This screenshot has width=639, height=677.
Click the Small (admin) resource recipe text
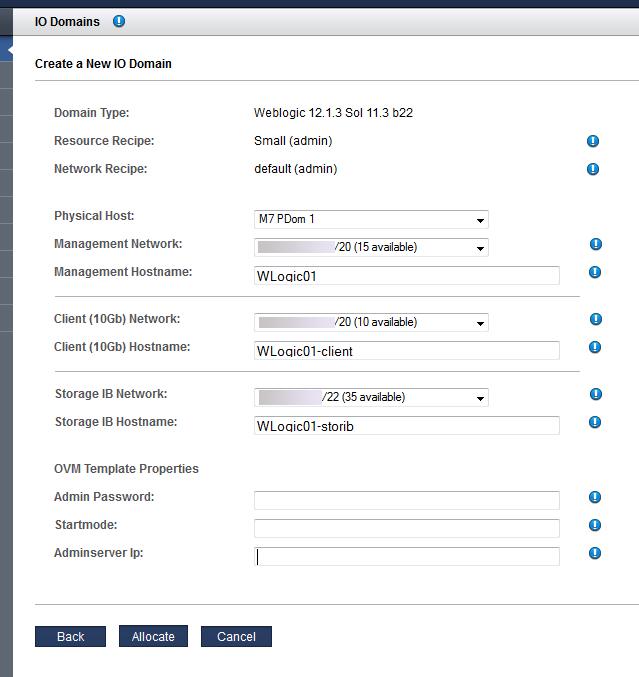[x=293, y=141]
